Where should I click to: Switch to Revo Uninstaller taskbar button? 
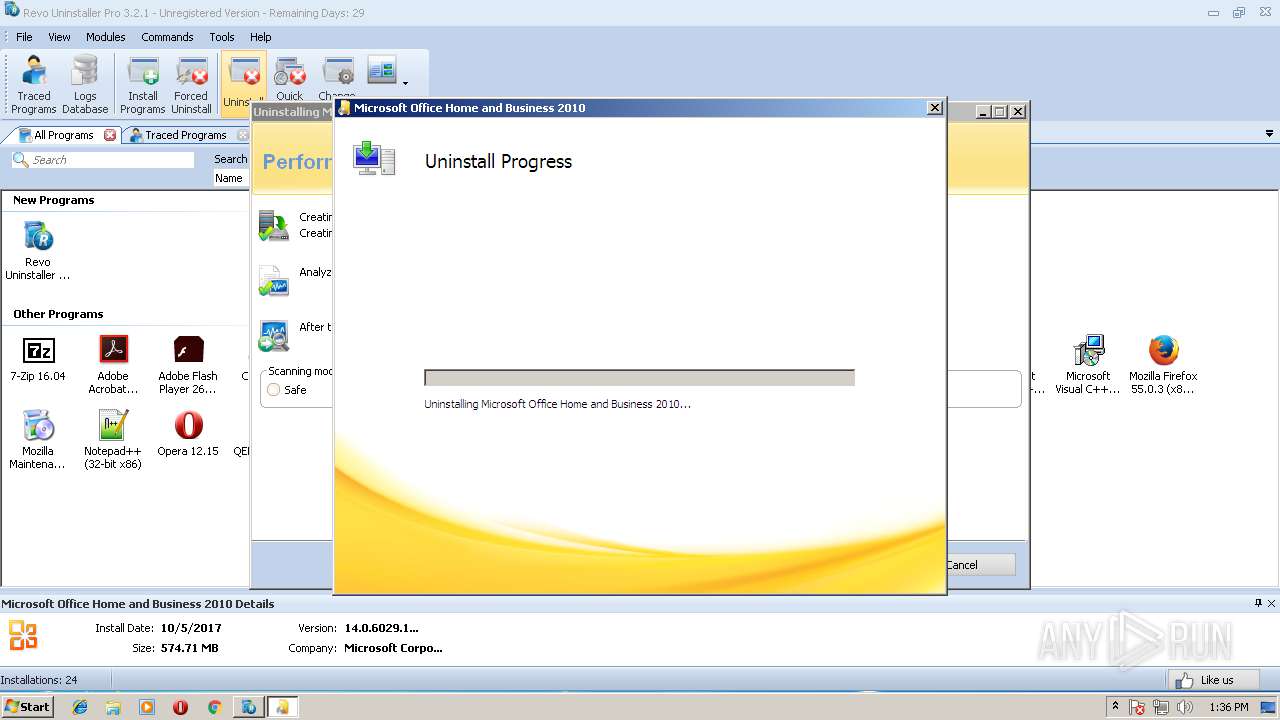click(x=248, y=707)
